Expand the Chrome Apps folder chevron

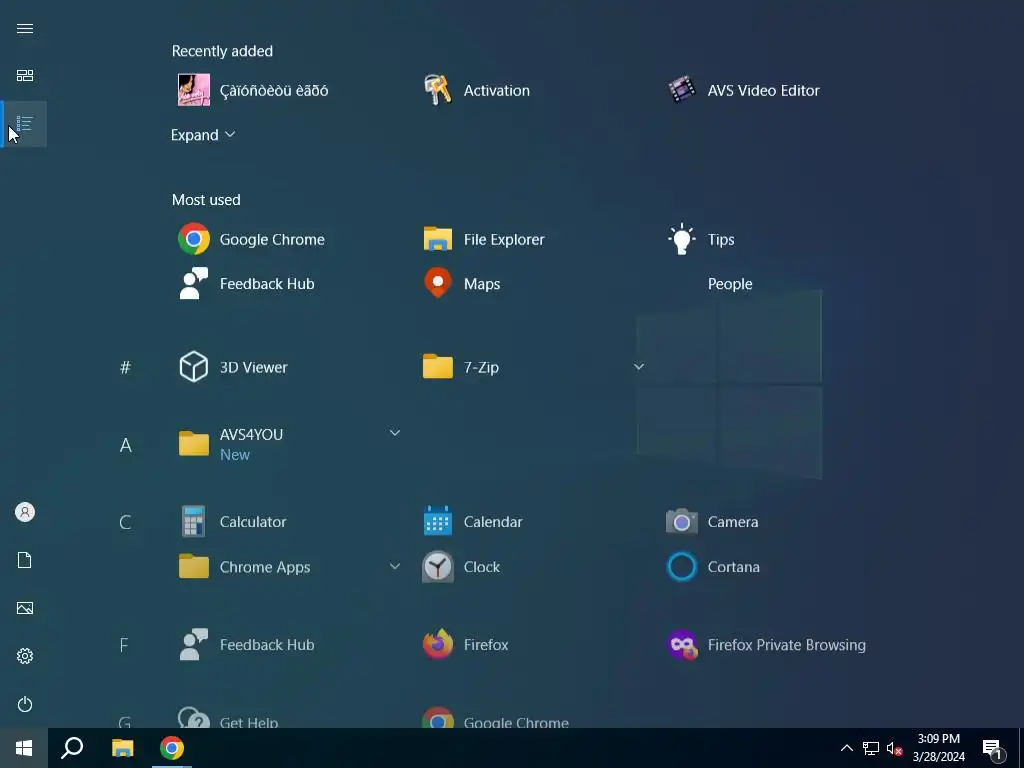(394, 566)
